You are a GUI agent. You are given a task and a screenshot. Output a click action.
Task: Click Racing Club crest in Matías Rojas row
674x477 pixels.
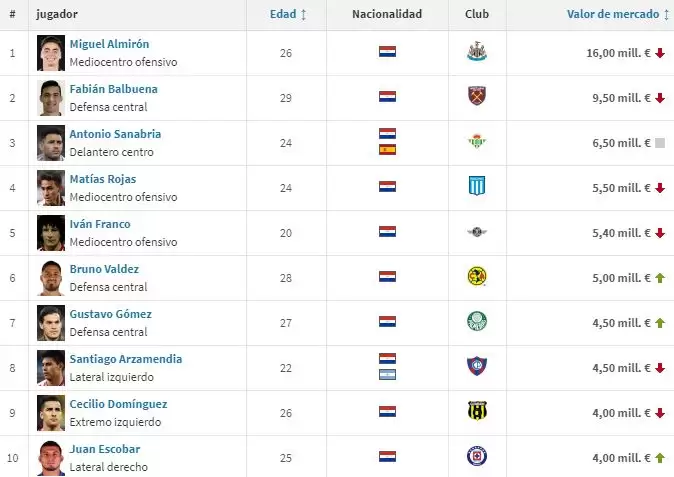pos(476,187)
